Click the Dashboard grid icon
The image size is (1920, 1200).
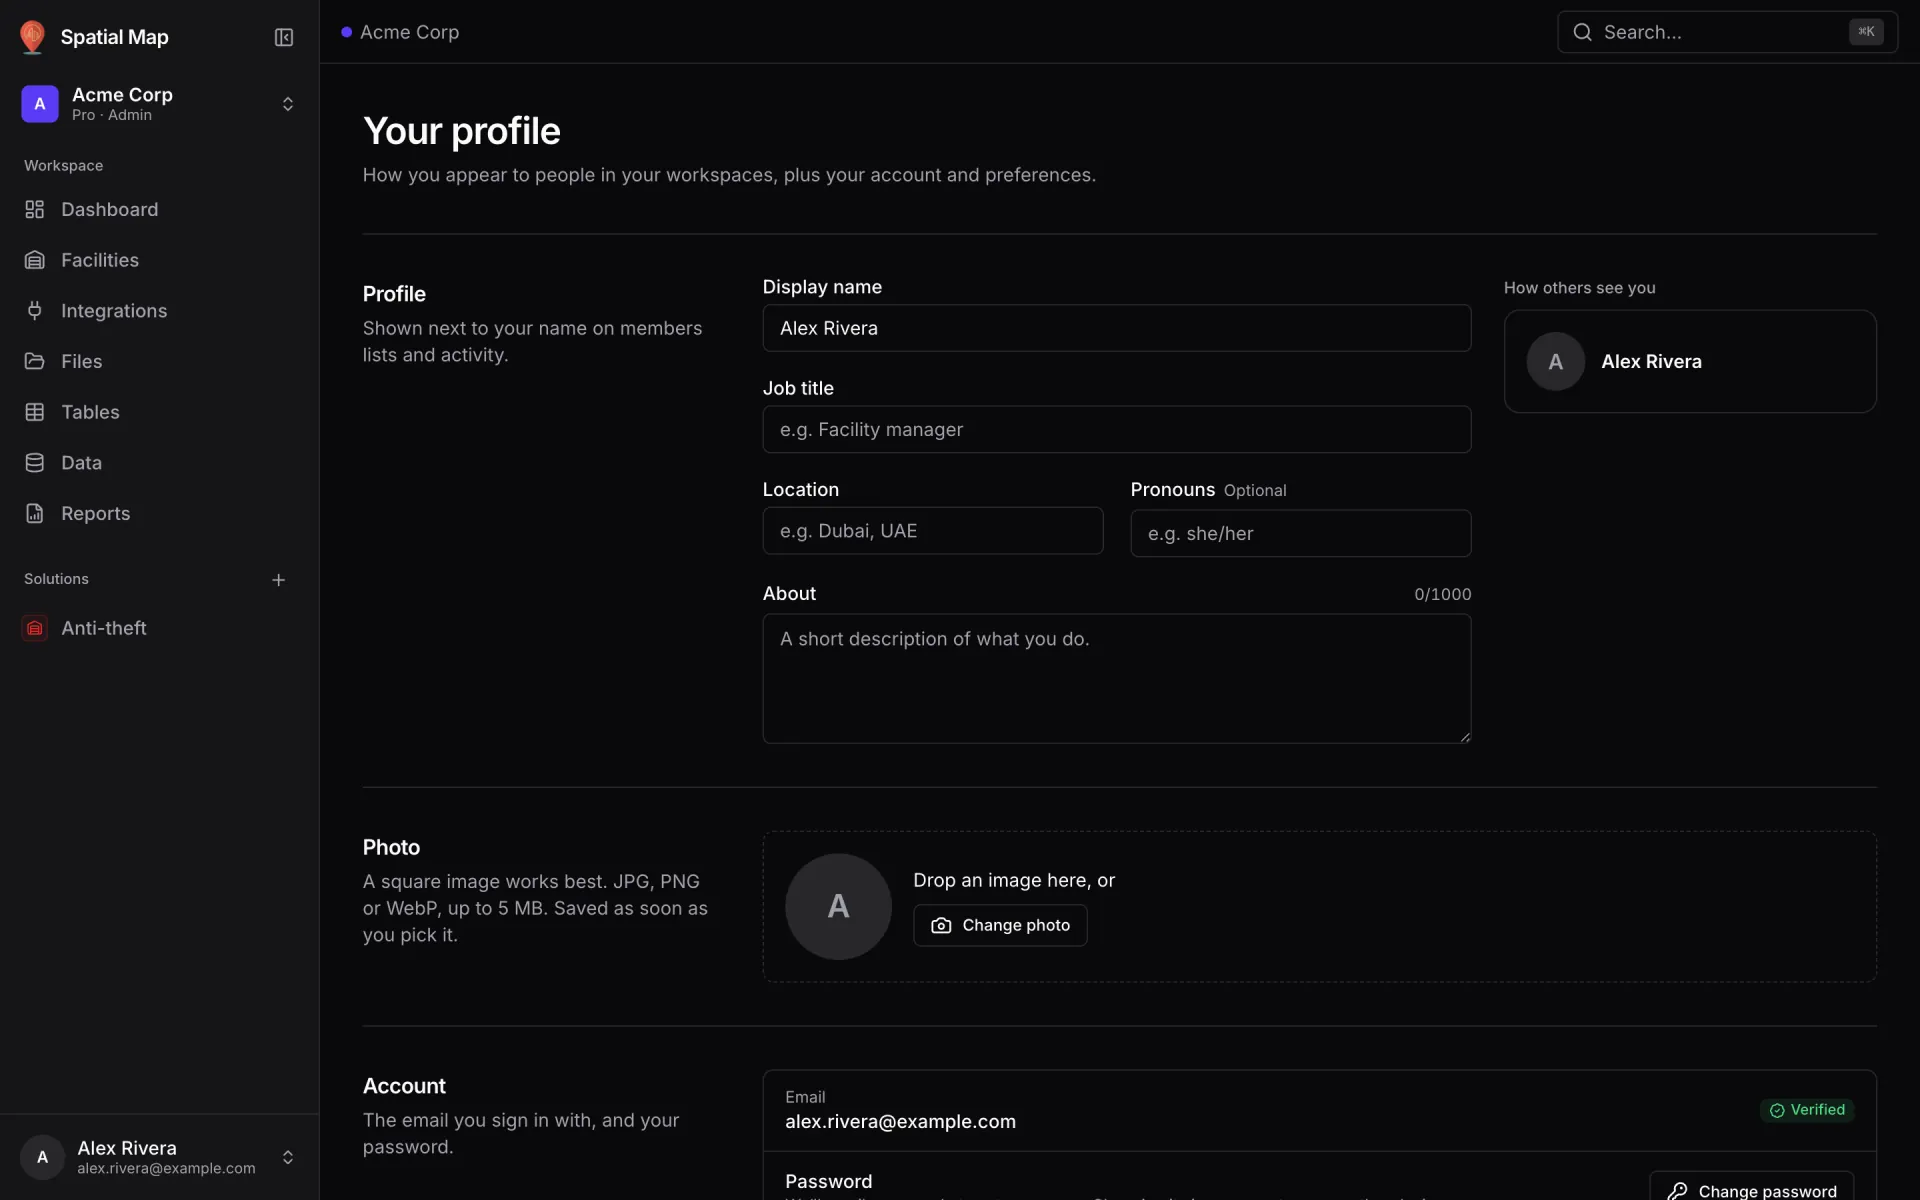pos(35,209)
